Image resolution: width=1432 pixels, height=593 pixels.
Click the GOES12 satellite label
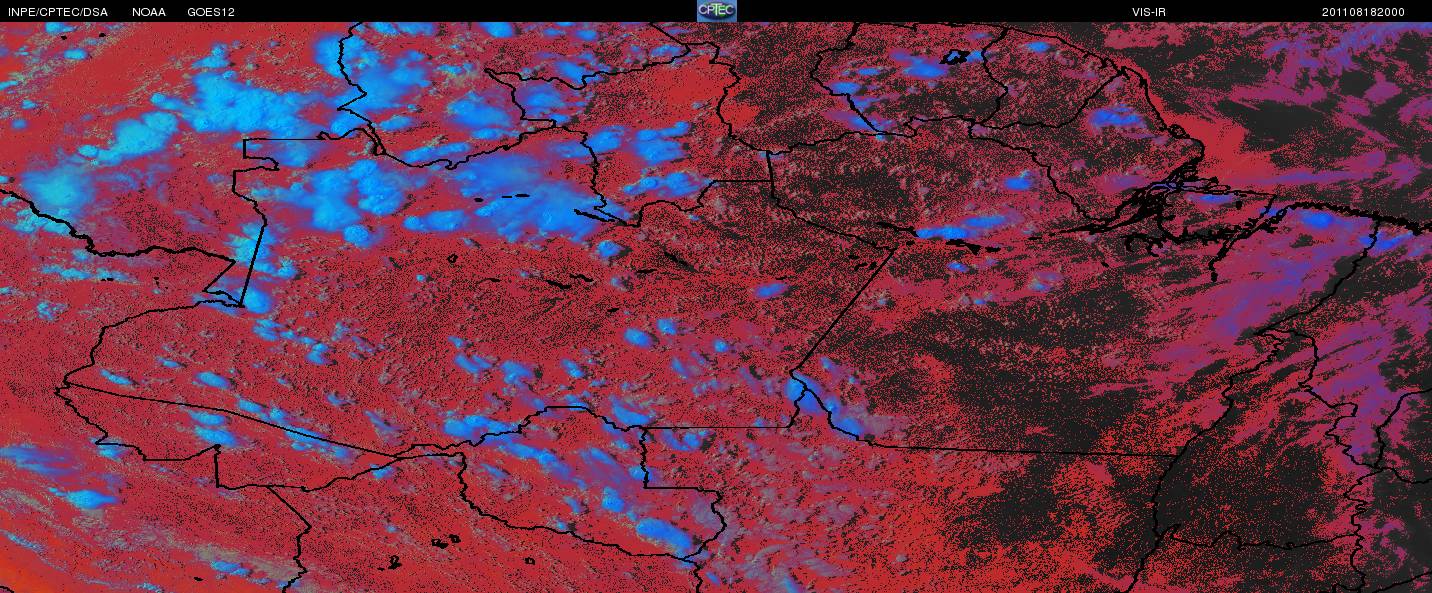tap(211, 12)
